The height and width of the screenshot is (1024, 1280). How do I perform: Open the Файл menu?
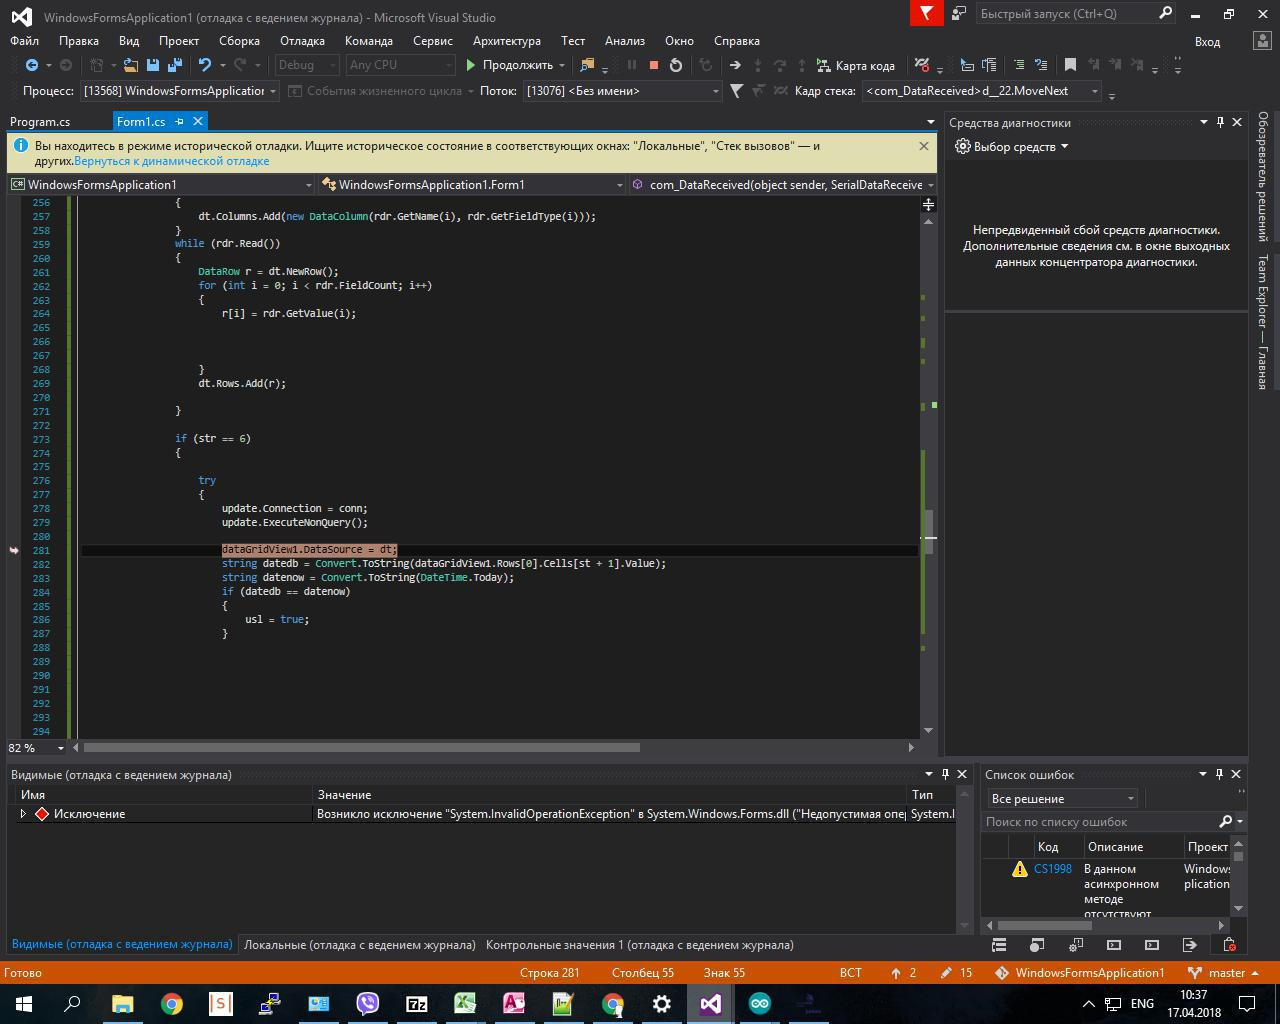pyautogui.click(x=25, y=41)
